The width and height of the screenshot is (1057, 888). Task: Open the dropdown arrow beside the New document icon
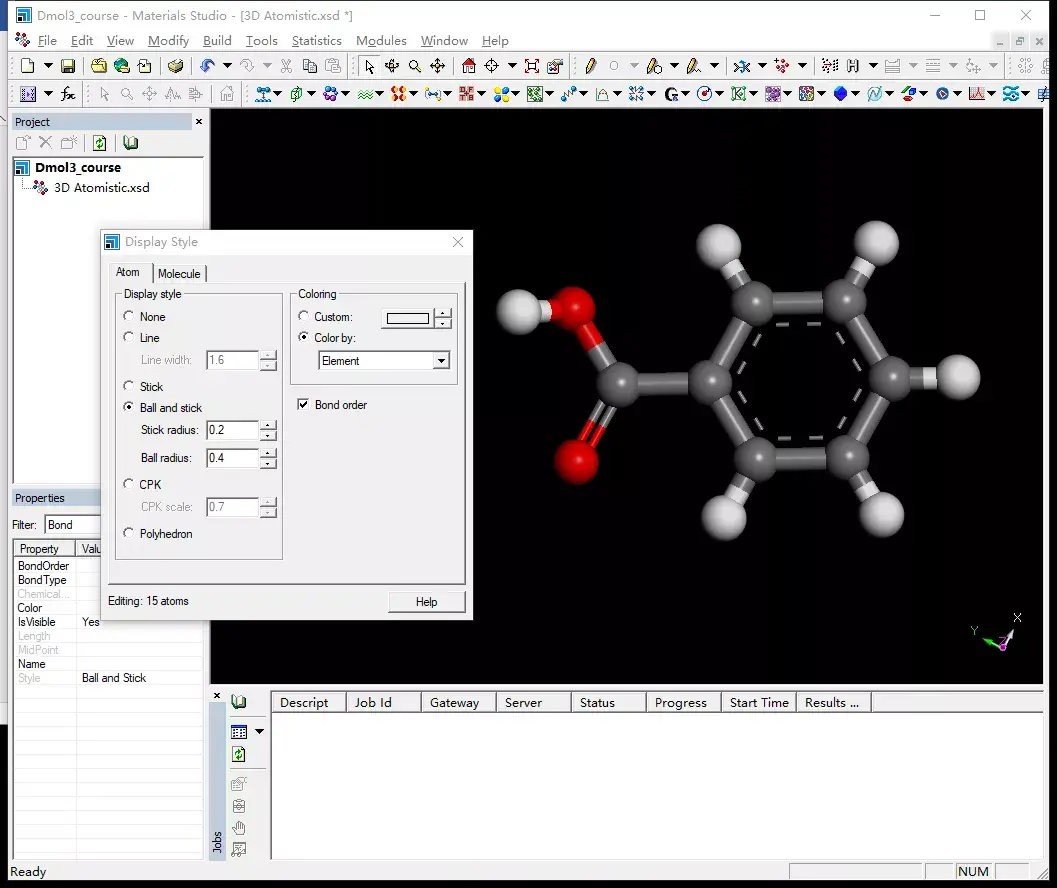(48, 66)
